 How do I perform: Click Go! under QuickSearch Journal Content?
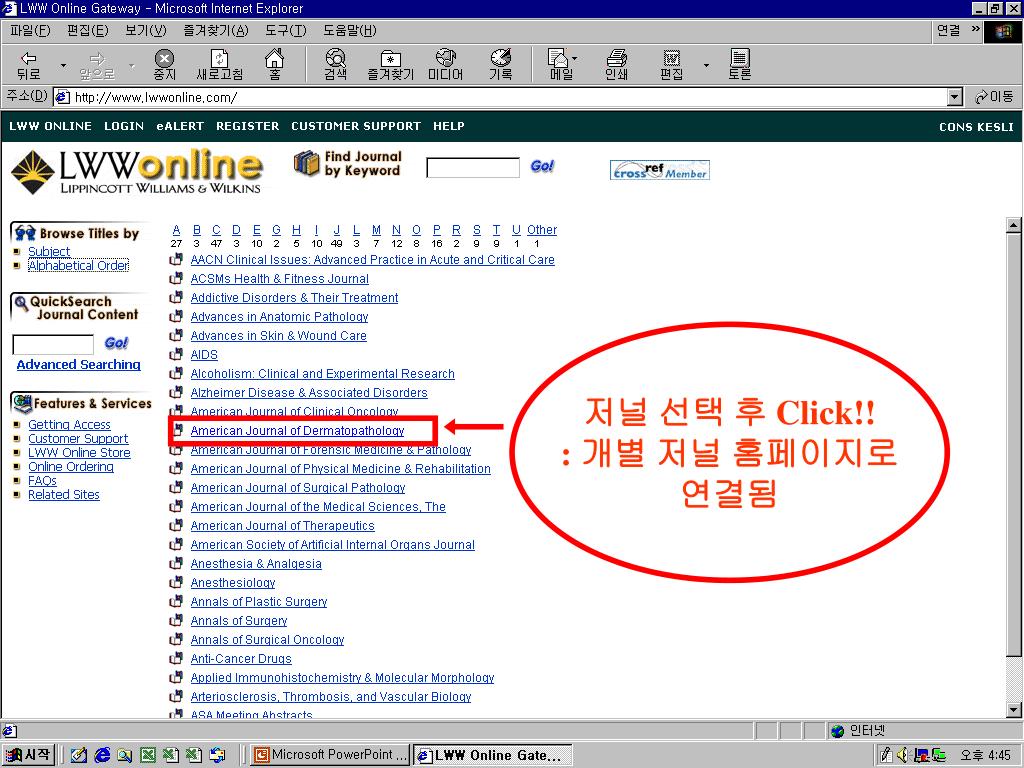point(116,343)
